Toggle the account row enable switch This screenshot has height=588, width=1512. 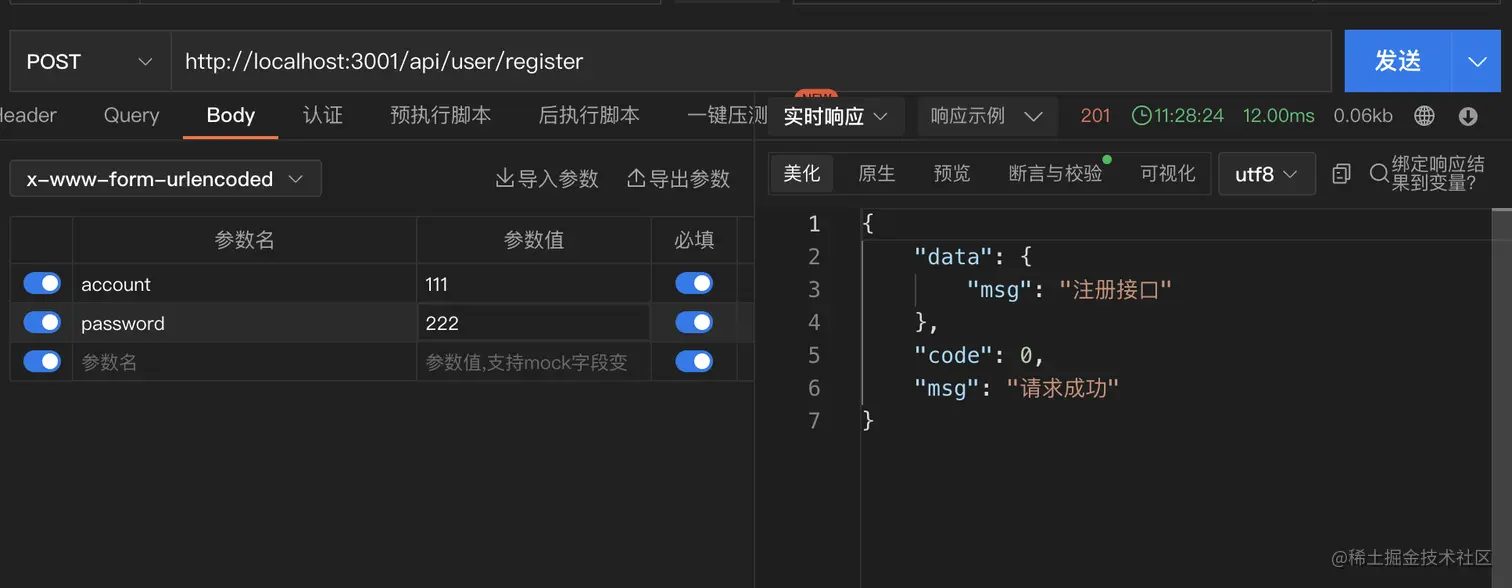click(x=42, y=284)
